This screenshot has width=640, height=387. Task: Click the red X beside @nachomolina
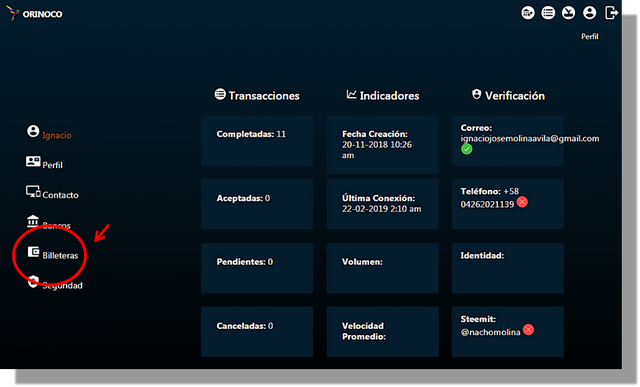[x=528, y=329]
